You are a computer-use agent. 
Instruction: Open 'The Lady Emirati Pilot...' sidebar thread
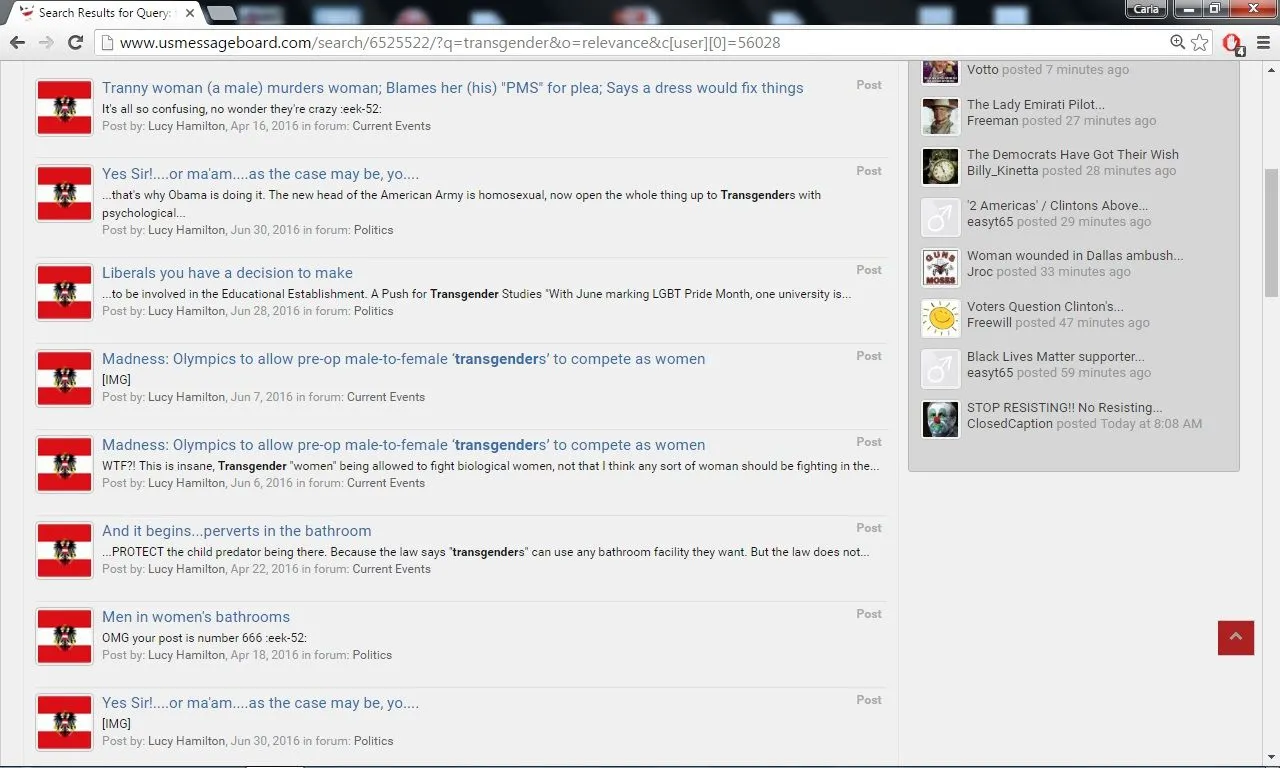point(1035,104)
